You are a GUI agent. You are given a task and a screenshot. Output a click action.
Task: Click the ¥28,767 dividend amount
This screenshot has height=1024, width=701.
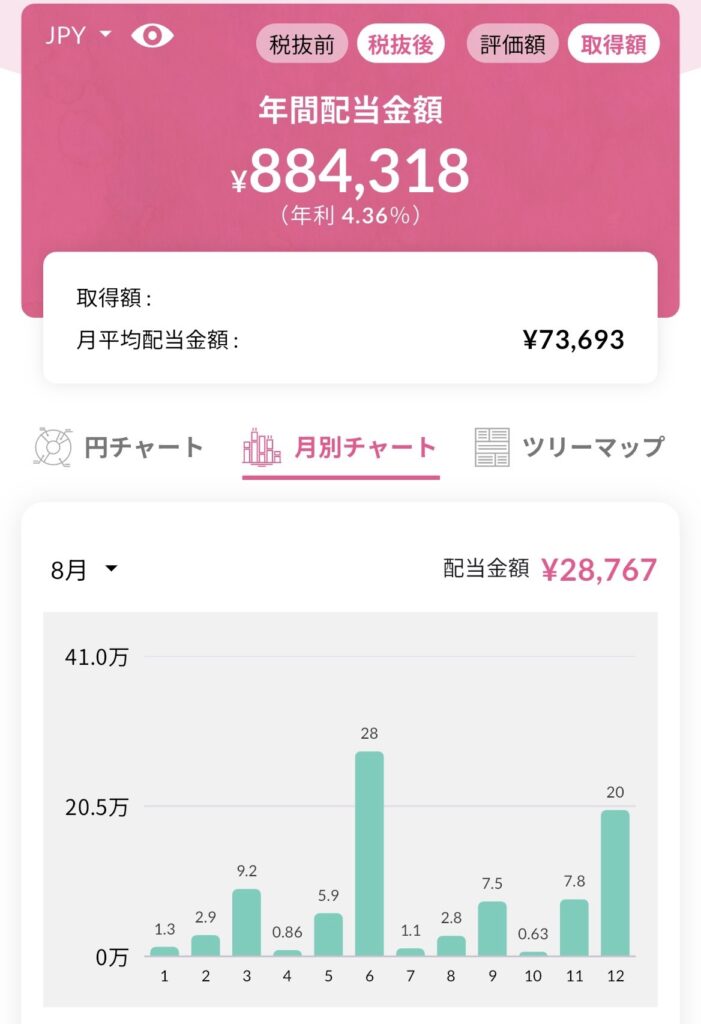[x=599, y=570]
